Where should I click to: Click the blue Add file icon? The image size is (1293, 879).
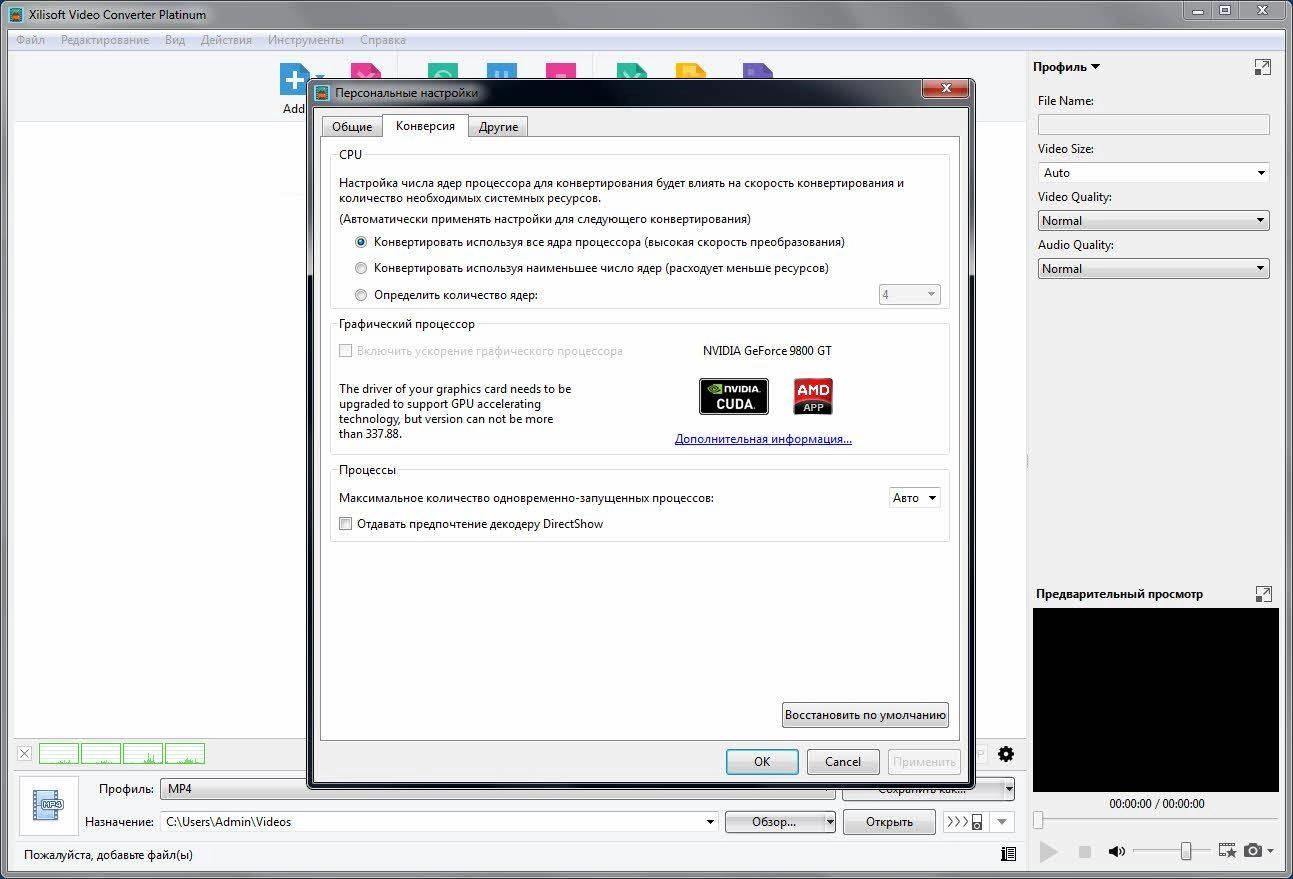295,79
